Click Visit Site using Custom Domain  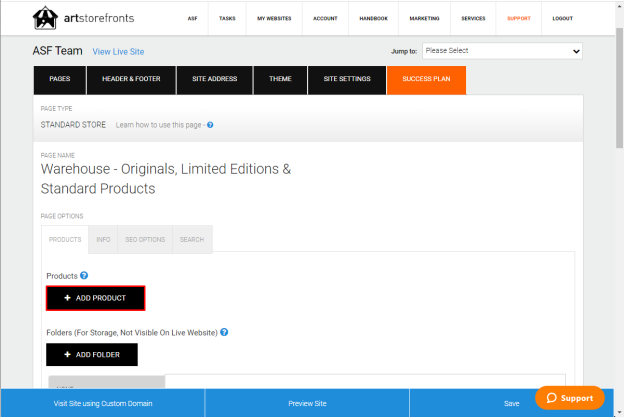pos(103,403)
